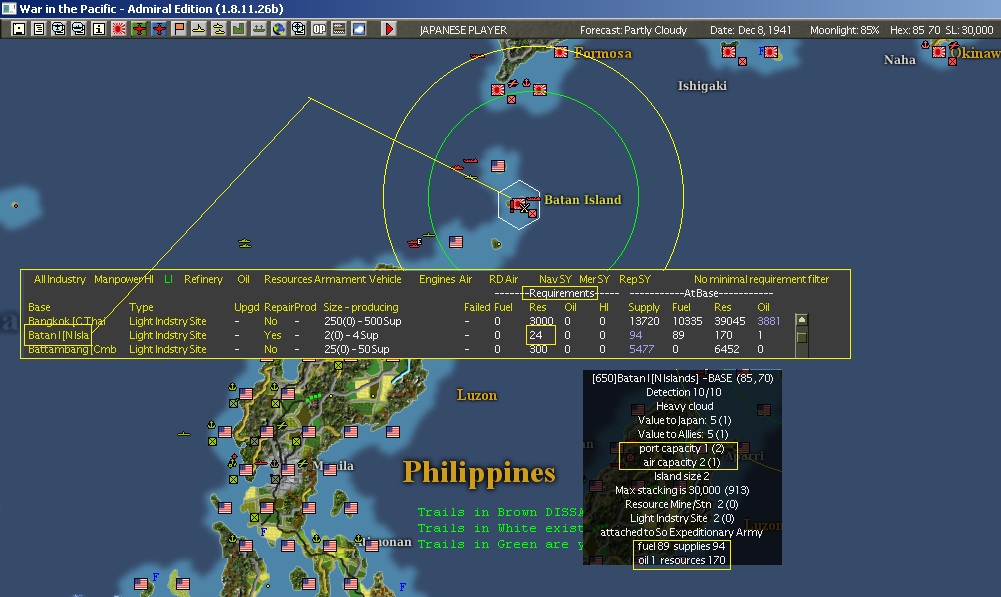Click the striped toolbar icon beside OP
Image resolution: width=1001 pixels, height=597 pixels.
pyautogui.click(x=339, y=29)
